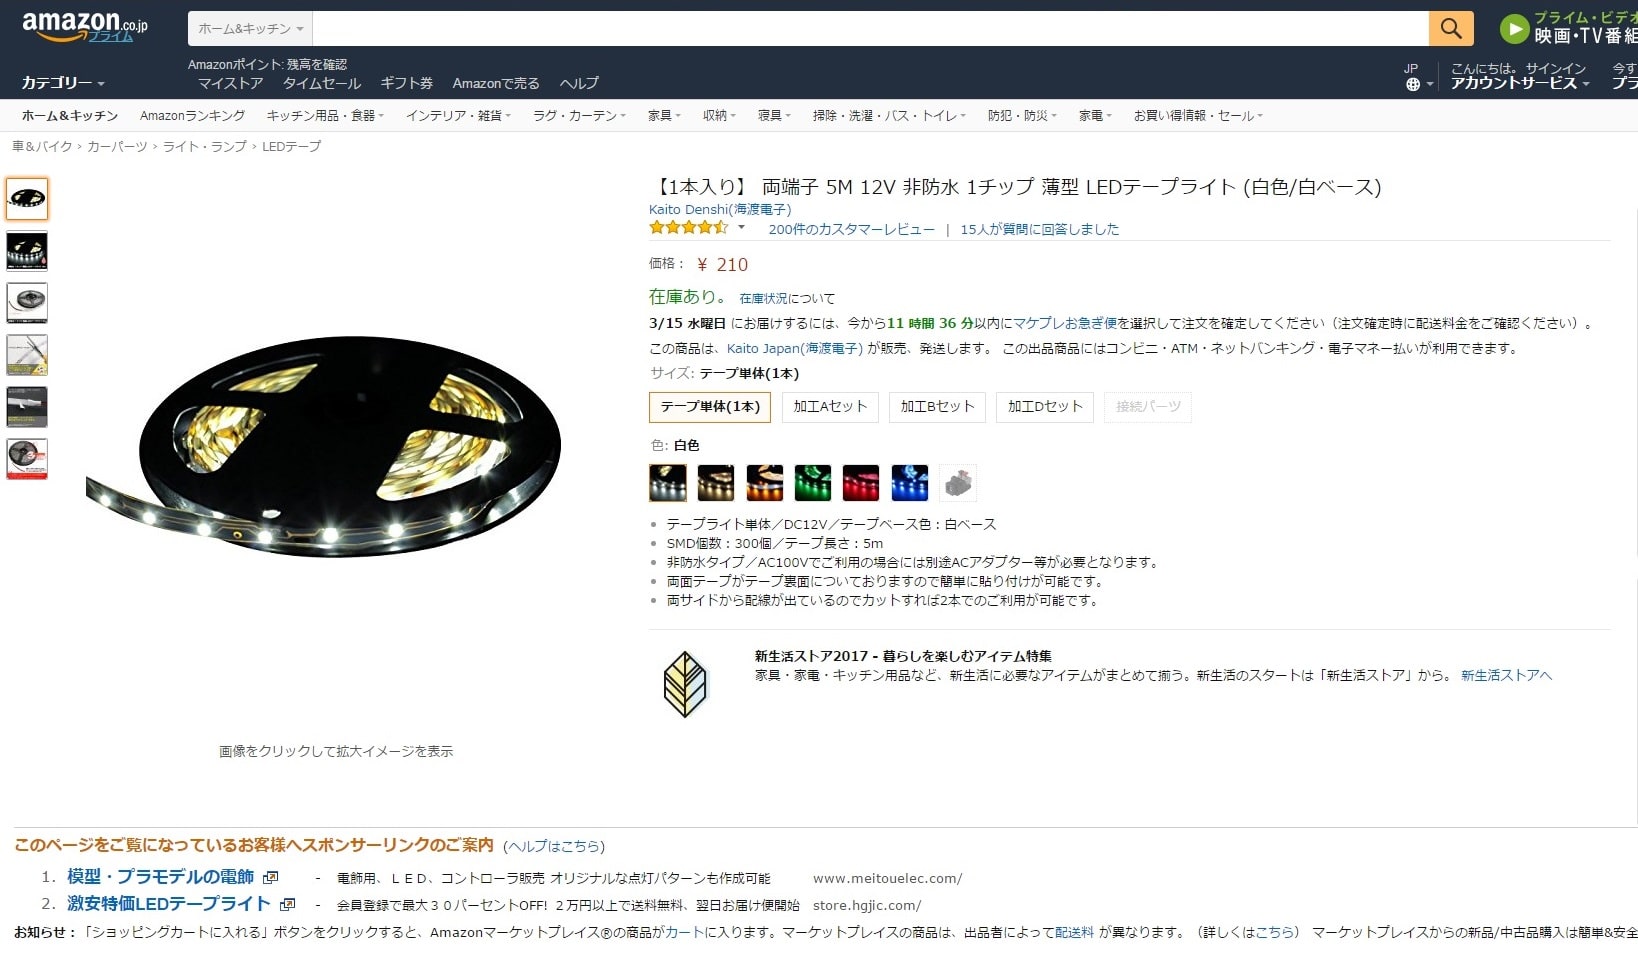Image resolution: width=1638 pixels, height=956 pixels.
Task: Open the タイムセール nav item
Action: click(x=321, y=83)
